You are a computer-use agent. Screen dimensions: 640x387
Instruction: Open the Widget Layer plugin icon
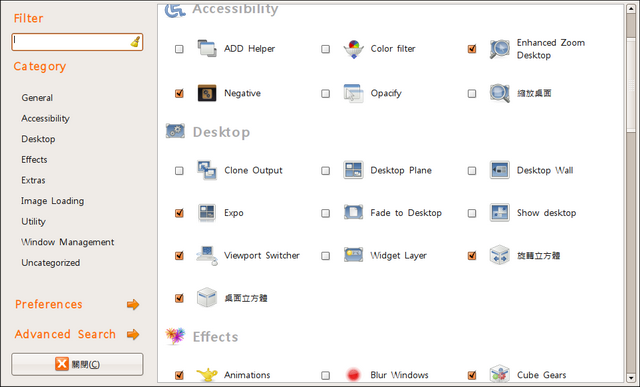(353, 255)
